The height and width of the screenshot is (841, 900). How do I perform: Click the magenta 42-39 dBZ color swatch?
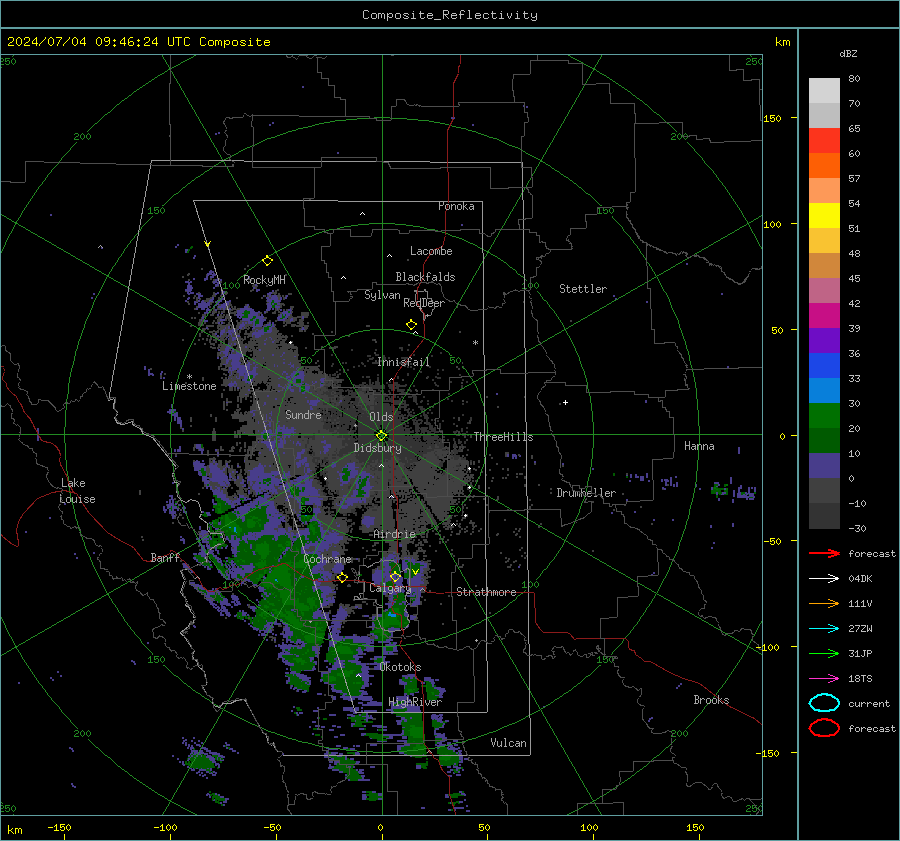824,315
